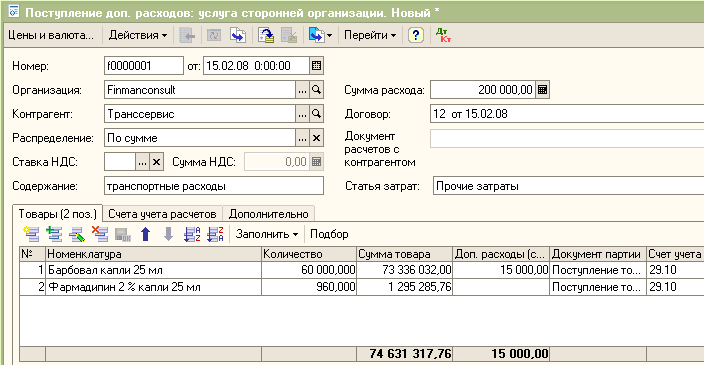The height and width of the screenshot is (365, 704).
Task: Click Документ партии cell in Фармадипин row
Action: [598, 287]
